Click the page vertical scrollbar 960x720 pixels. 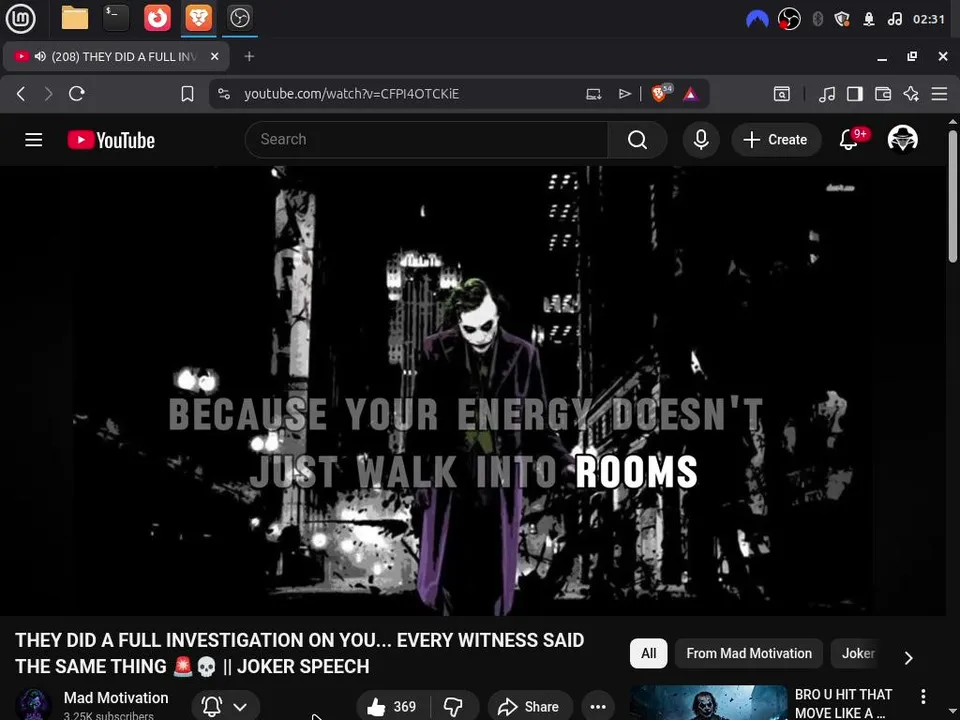pyautogui.click(x=953, y=196)
